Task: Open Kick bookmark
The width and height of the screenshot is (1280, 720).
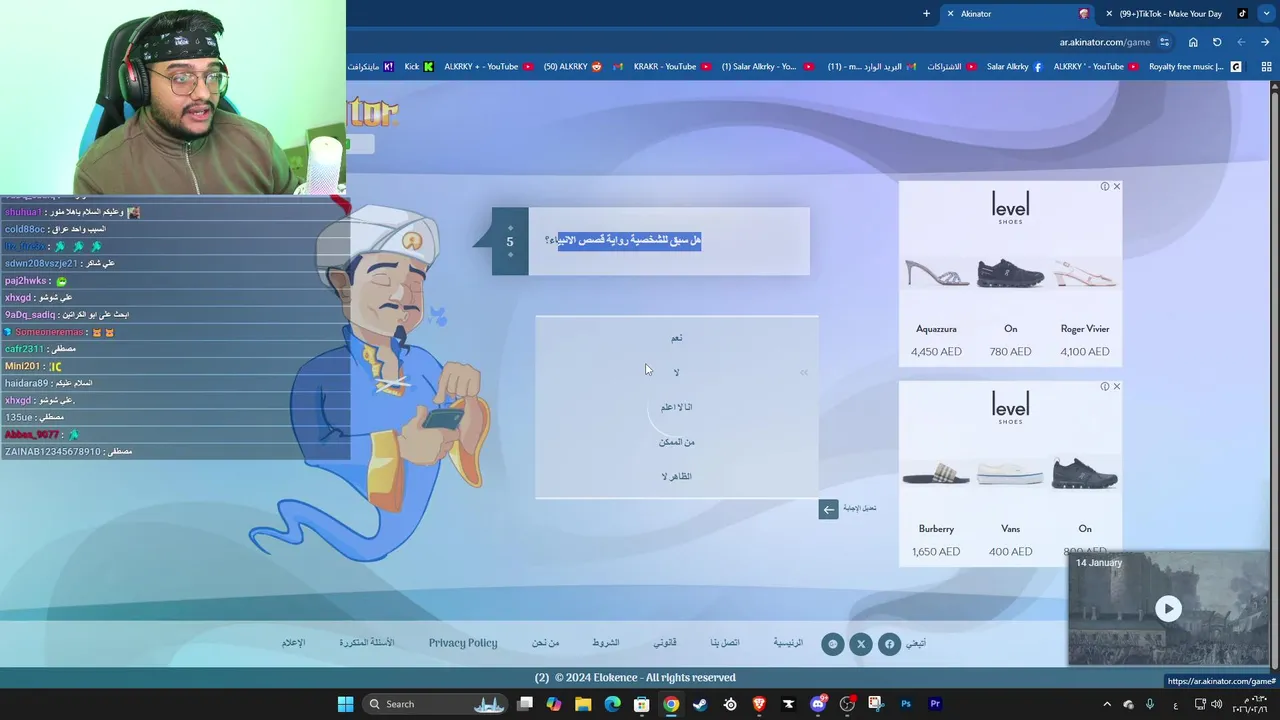Action: pyautogui.click(x=419, y=66)
